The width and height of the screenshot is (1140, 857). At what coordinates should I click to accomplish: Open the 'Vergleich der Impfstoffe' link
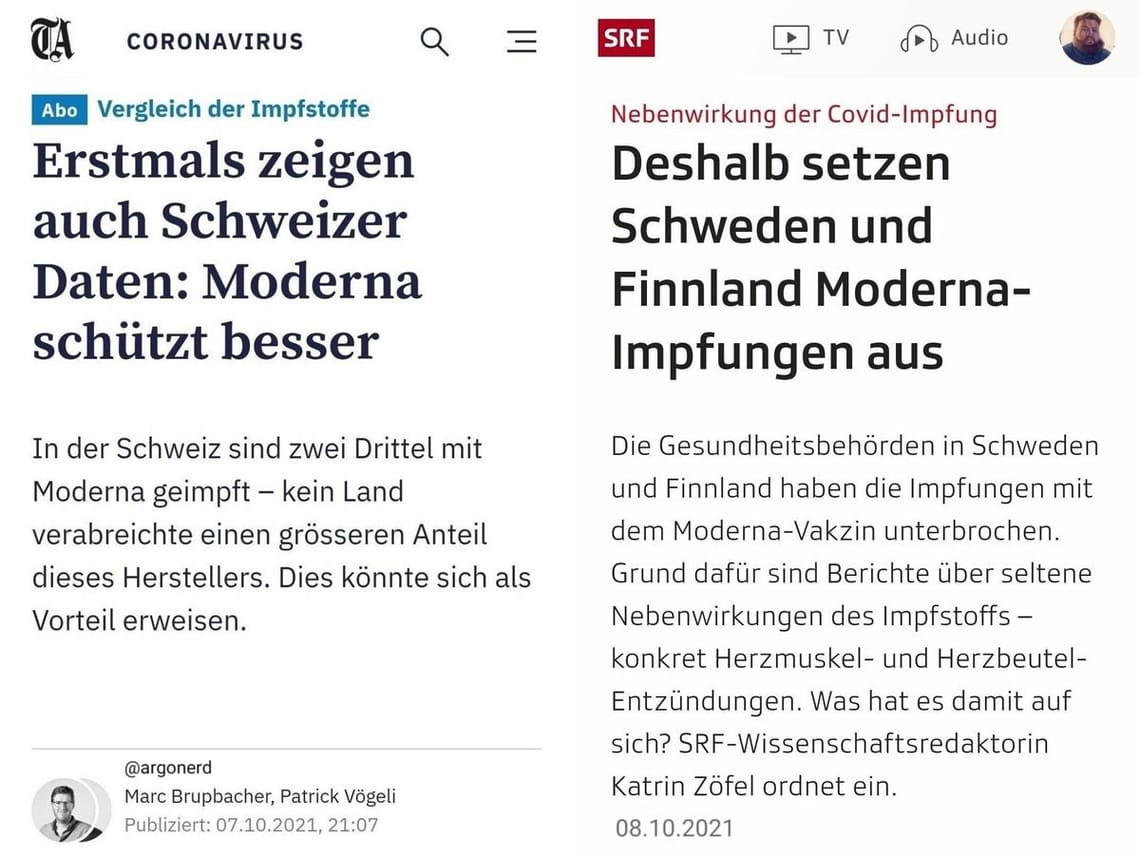click(237, 109)
